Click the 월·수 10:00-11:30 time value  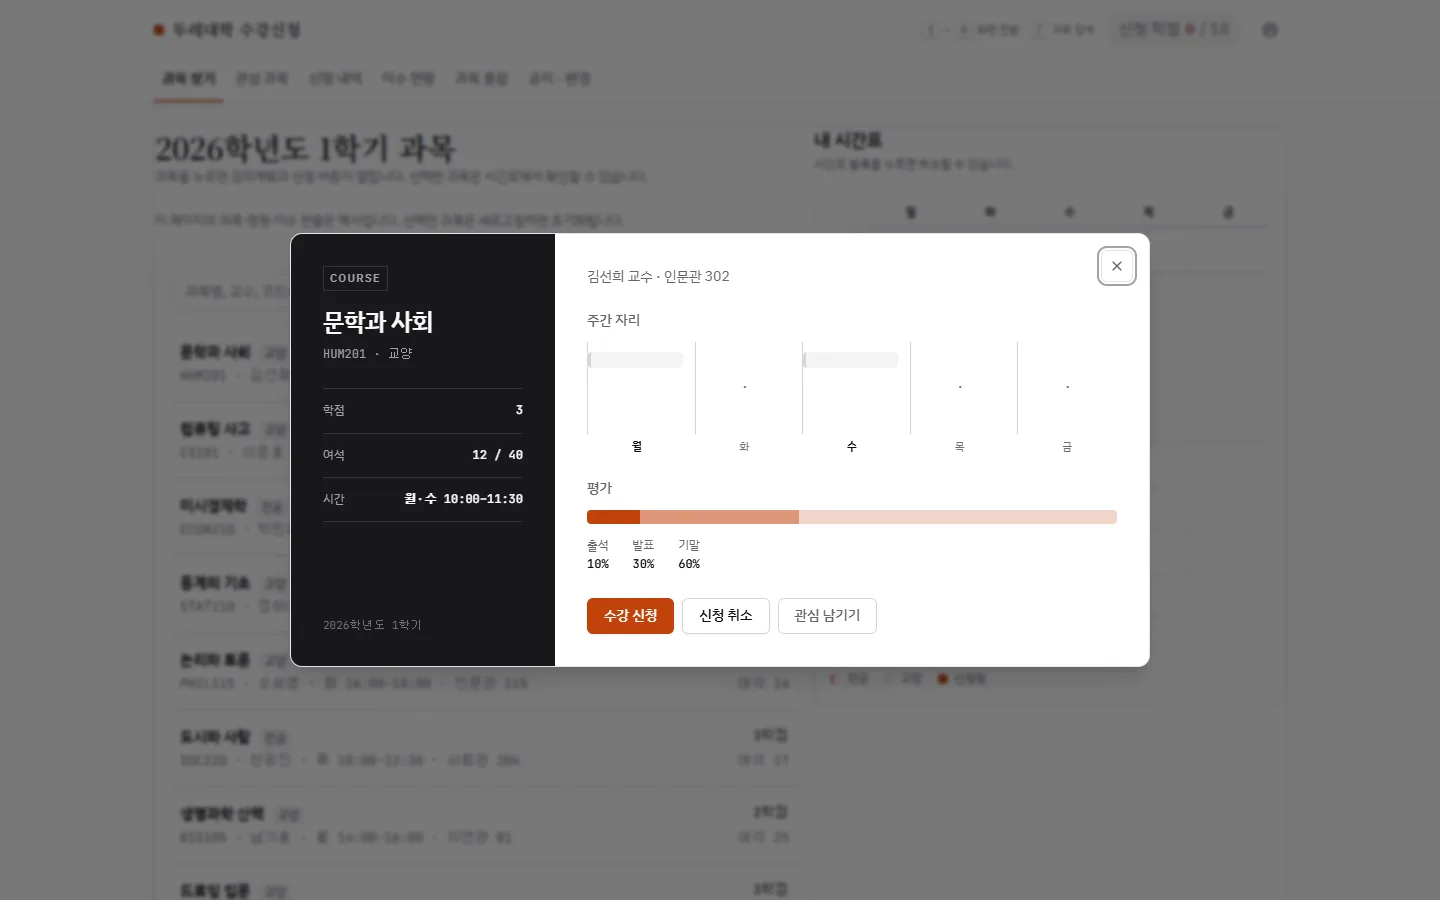pyautogui.click(x=463, y=499)
